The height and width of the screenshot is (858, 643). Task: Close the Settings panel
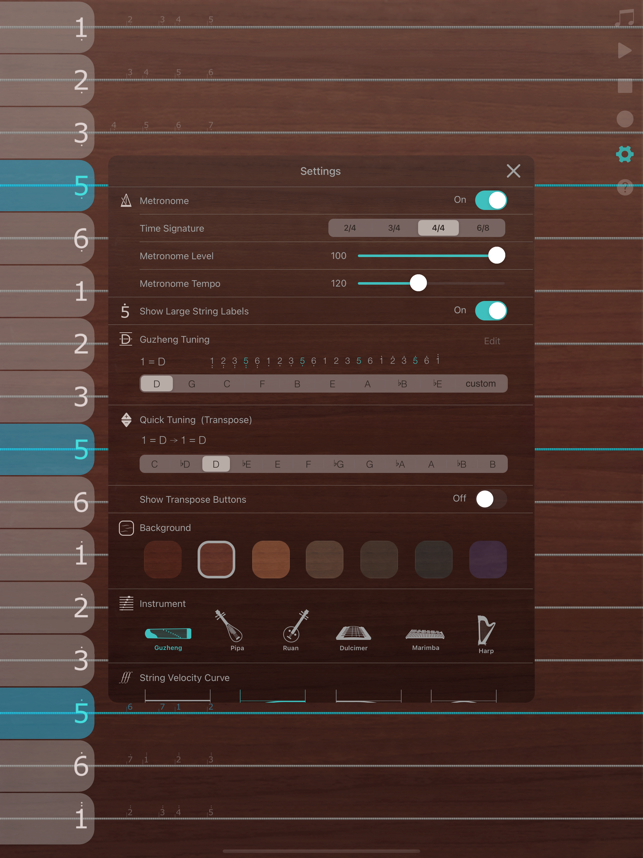coord(513,171)
